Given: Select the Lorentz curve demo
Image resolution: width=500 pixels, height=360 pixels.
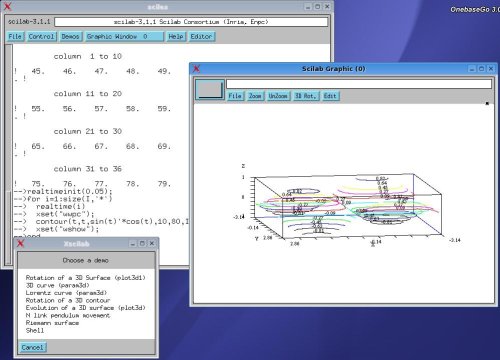Looking at the screenshot, I should point(66,293).
